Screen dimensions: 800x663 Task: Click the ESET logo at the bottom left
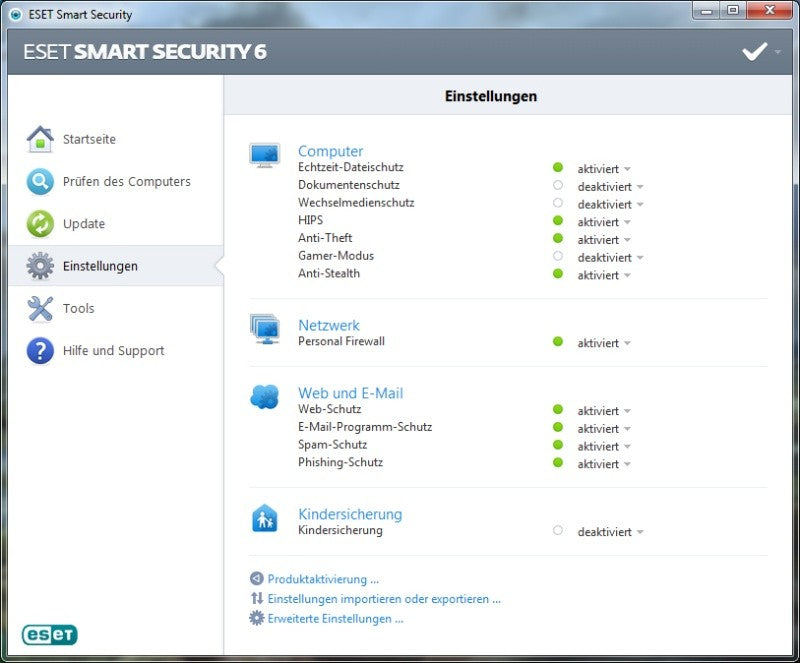coord(49,634)
